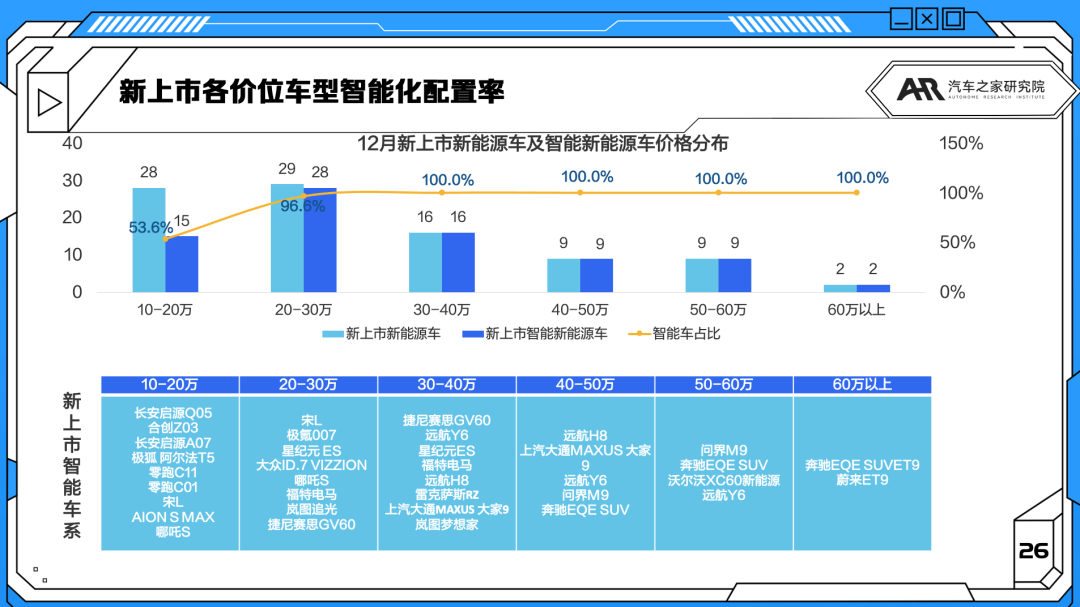Screen dimensions: 1080x607
Task: Click the 40-50万 vehicle list cell
Action: tap(585, 473)
